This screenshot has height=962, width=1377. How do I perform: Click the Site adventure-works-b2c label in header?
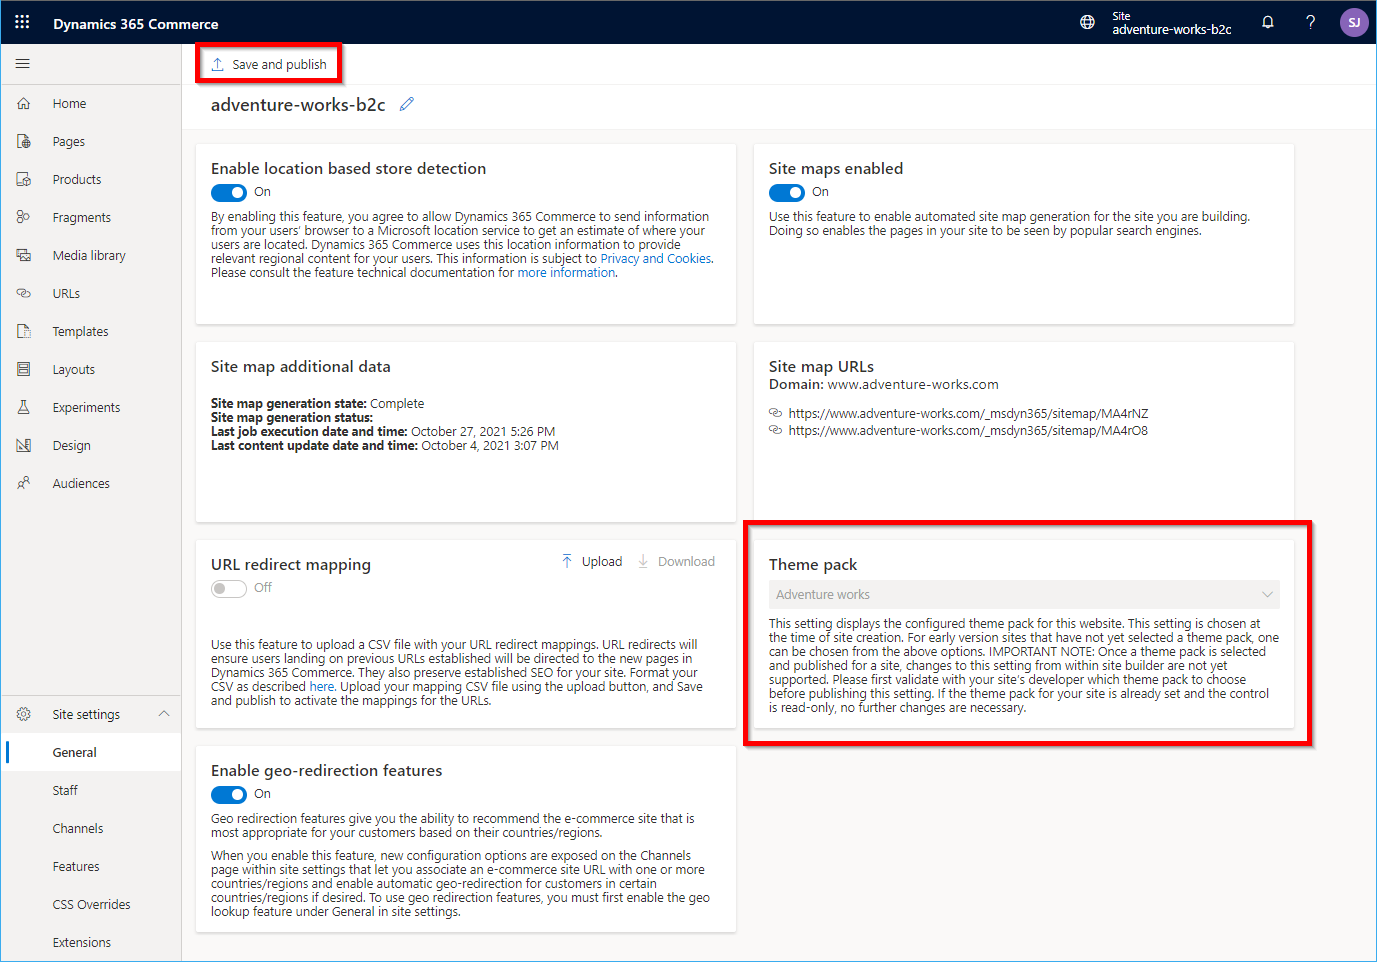pyautogui.click(x=1172, y=23)
